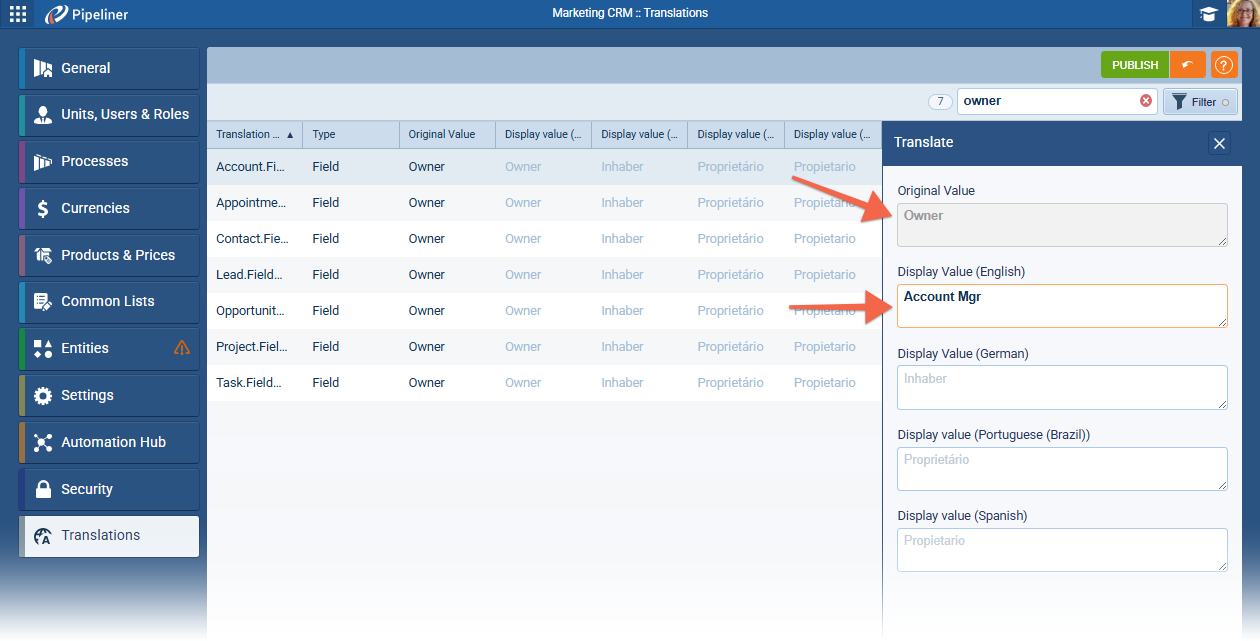Focus the Spanish display value field
The height and width of the screenshot is (641, 1260).
[1061, 549]
